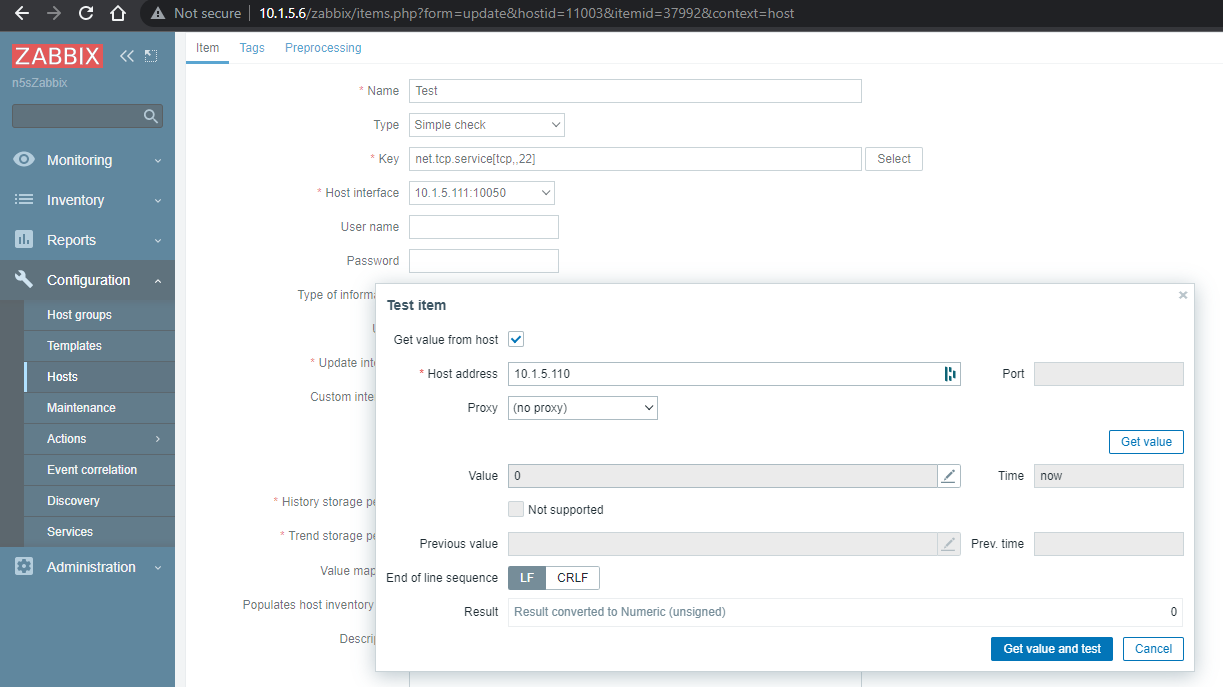
Task: Go to the browser home page
Action: (x=118, y=14)
